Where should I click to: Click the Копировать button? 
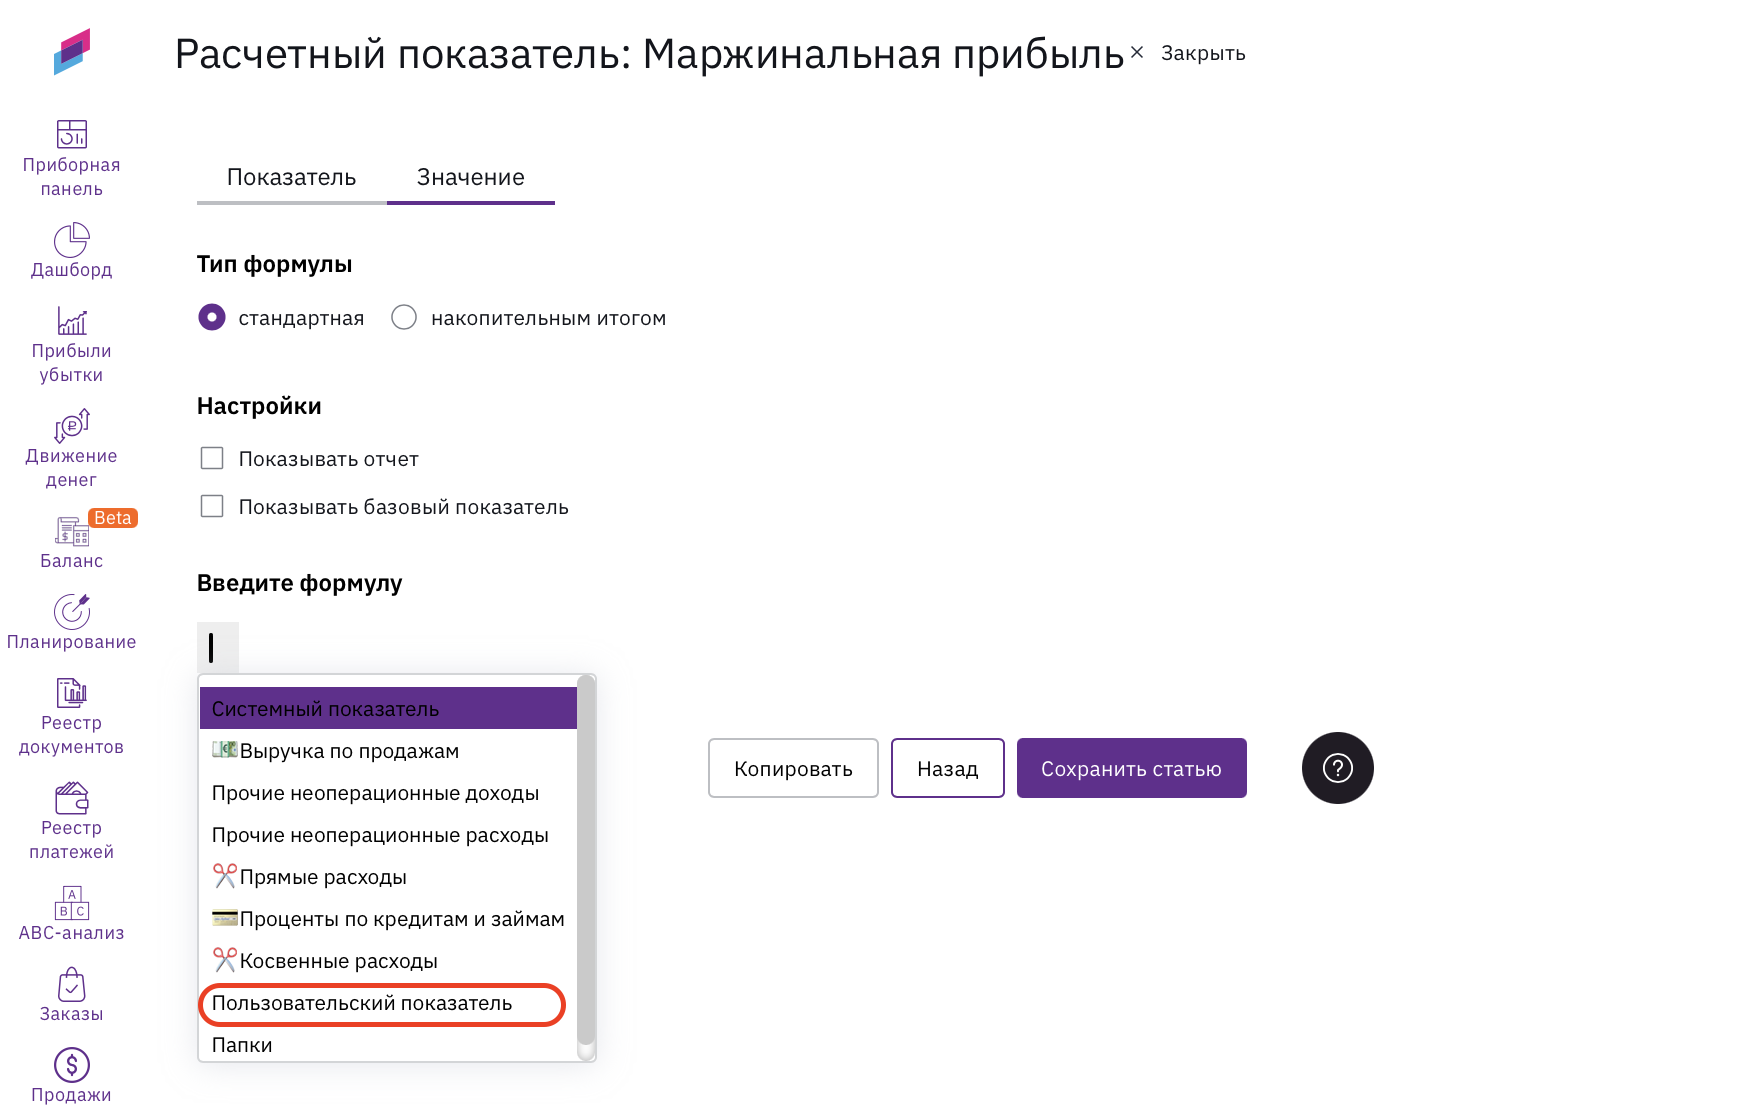click(793, 768)
